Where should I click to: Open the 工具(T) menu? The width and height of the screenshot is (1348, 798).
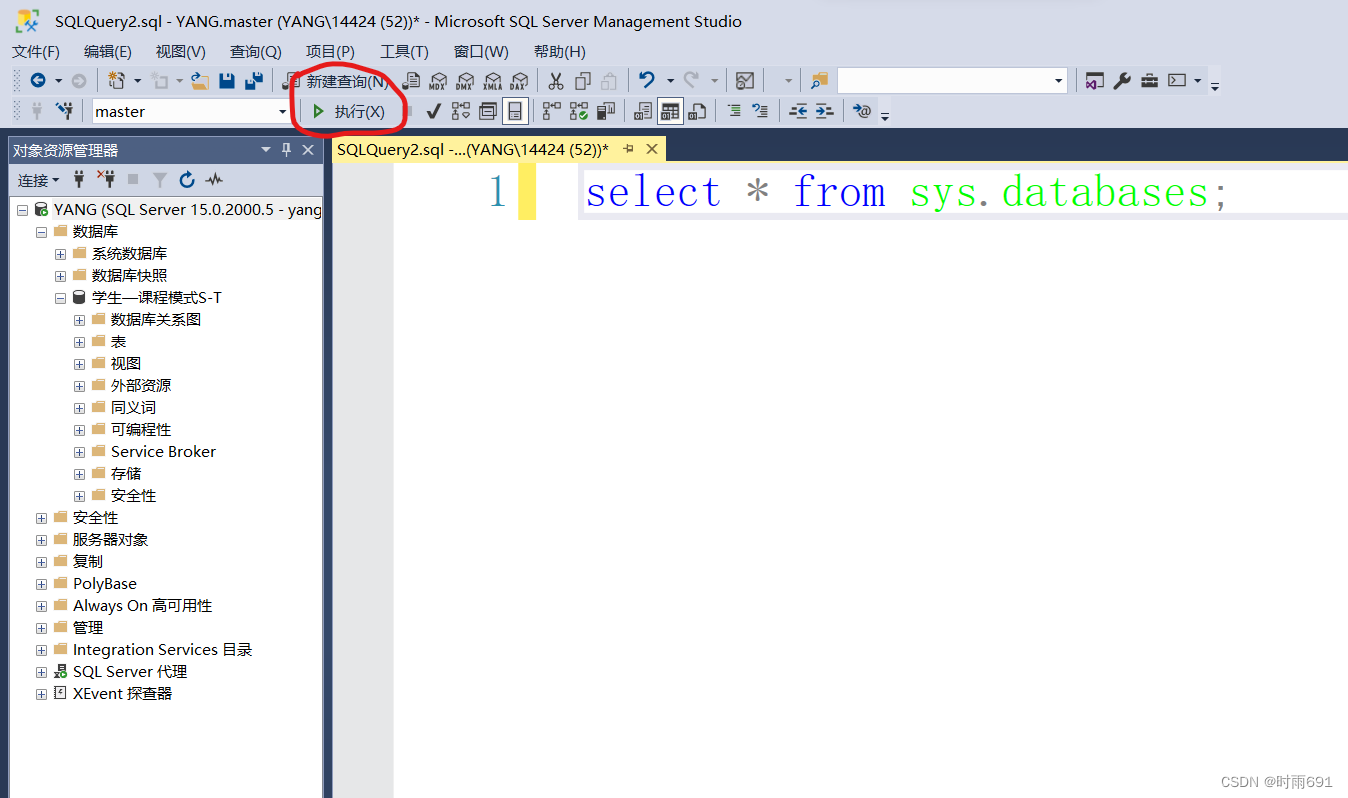pyautogui.click(x=404, y=51)
